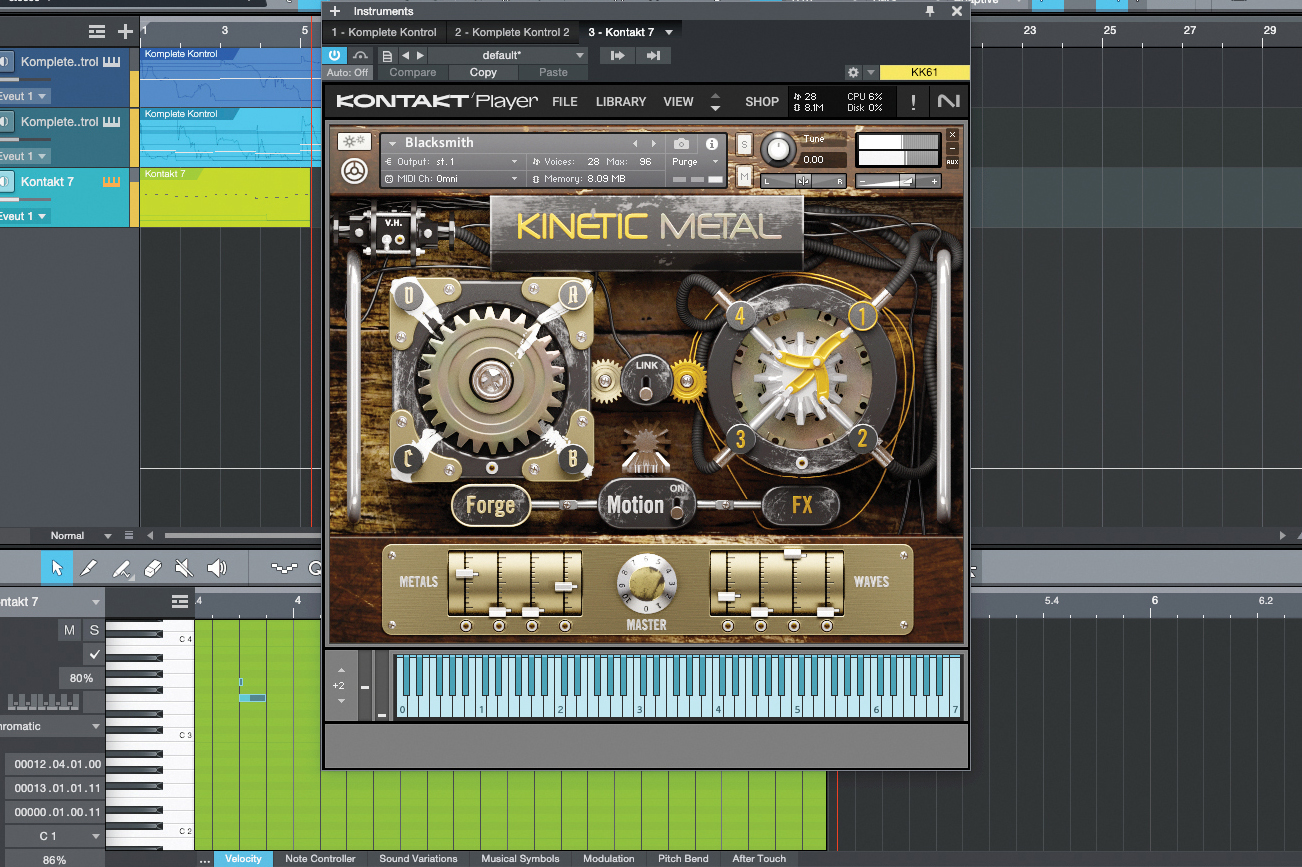Open the Output: st.1 dropdown
This screenshot has height=867, width=1302.
[451, 161]
